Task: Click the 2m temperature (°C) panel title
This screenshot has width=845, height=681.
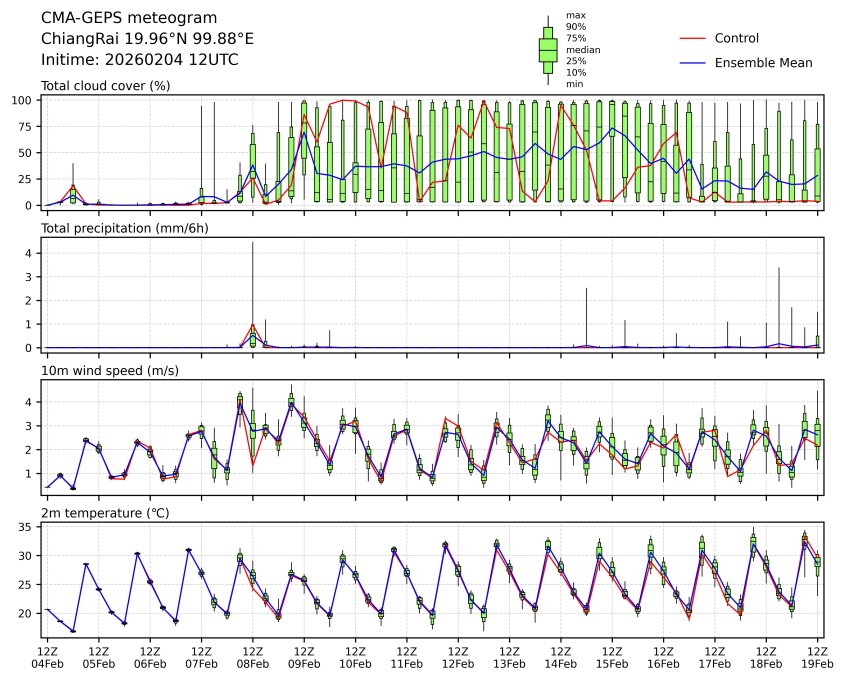Action: pyautogui.click(x=105, y=513)
